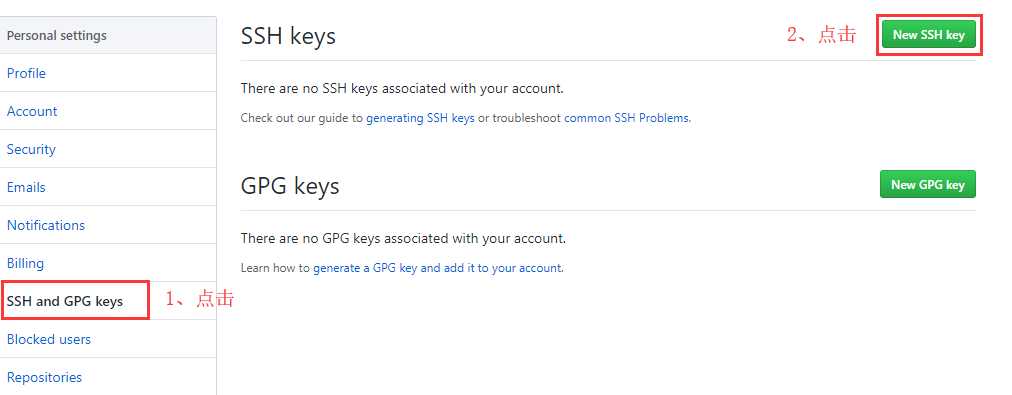Click the green New SSH key button
Screen dimensions: 1012x395
coord(928,35)
